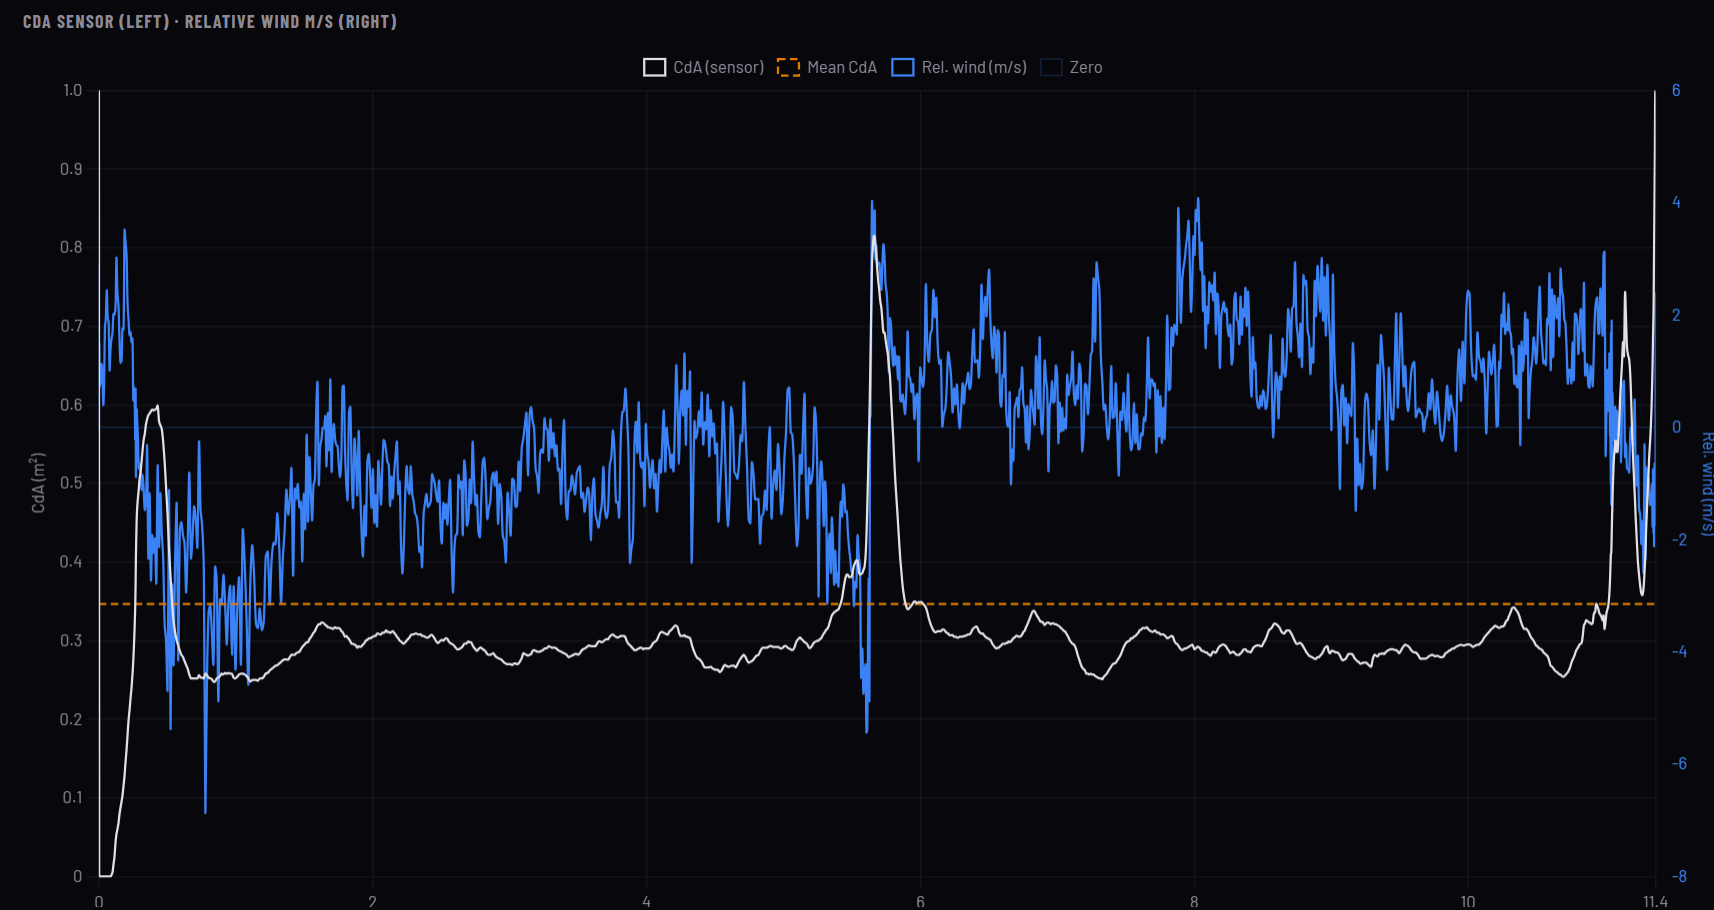Toggle the Zero legend entry
Image resolution: width=1714 pixels, height=910 pixels.
point(1071,67)
